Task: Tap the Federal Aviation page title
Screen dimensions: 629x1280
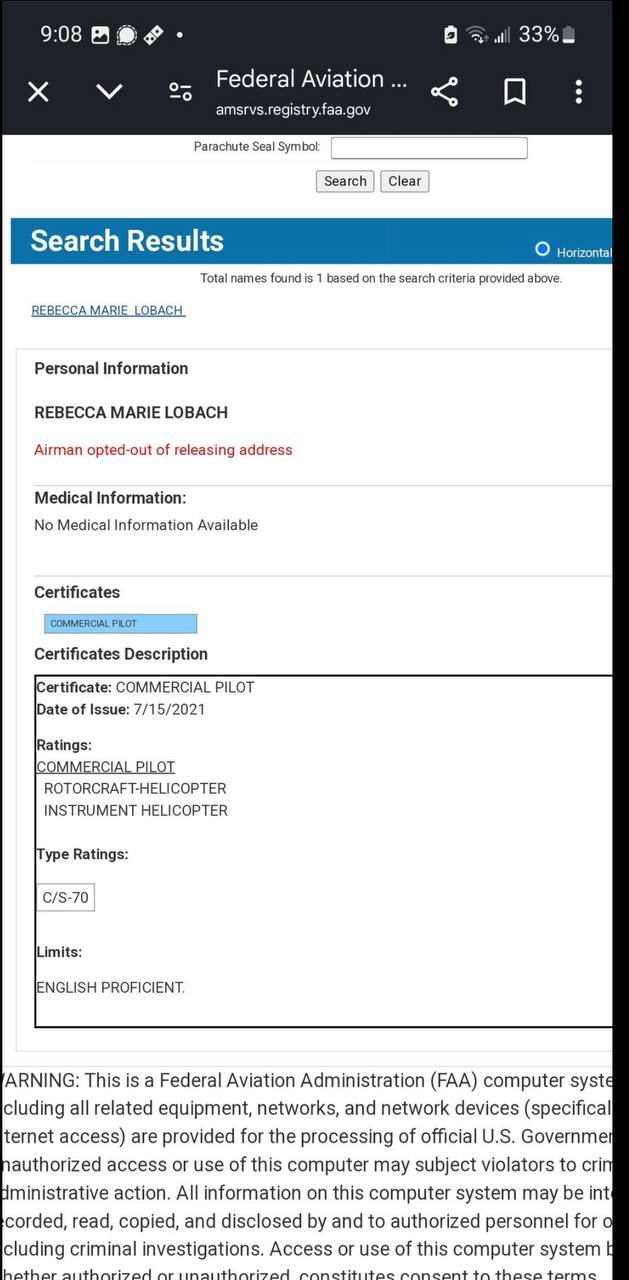Action: click(311, 79)
